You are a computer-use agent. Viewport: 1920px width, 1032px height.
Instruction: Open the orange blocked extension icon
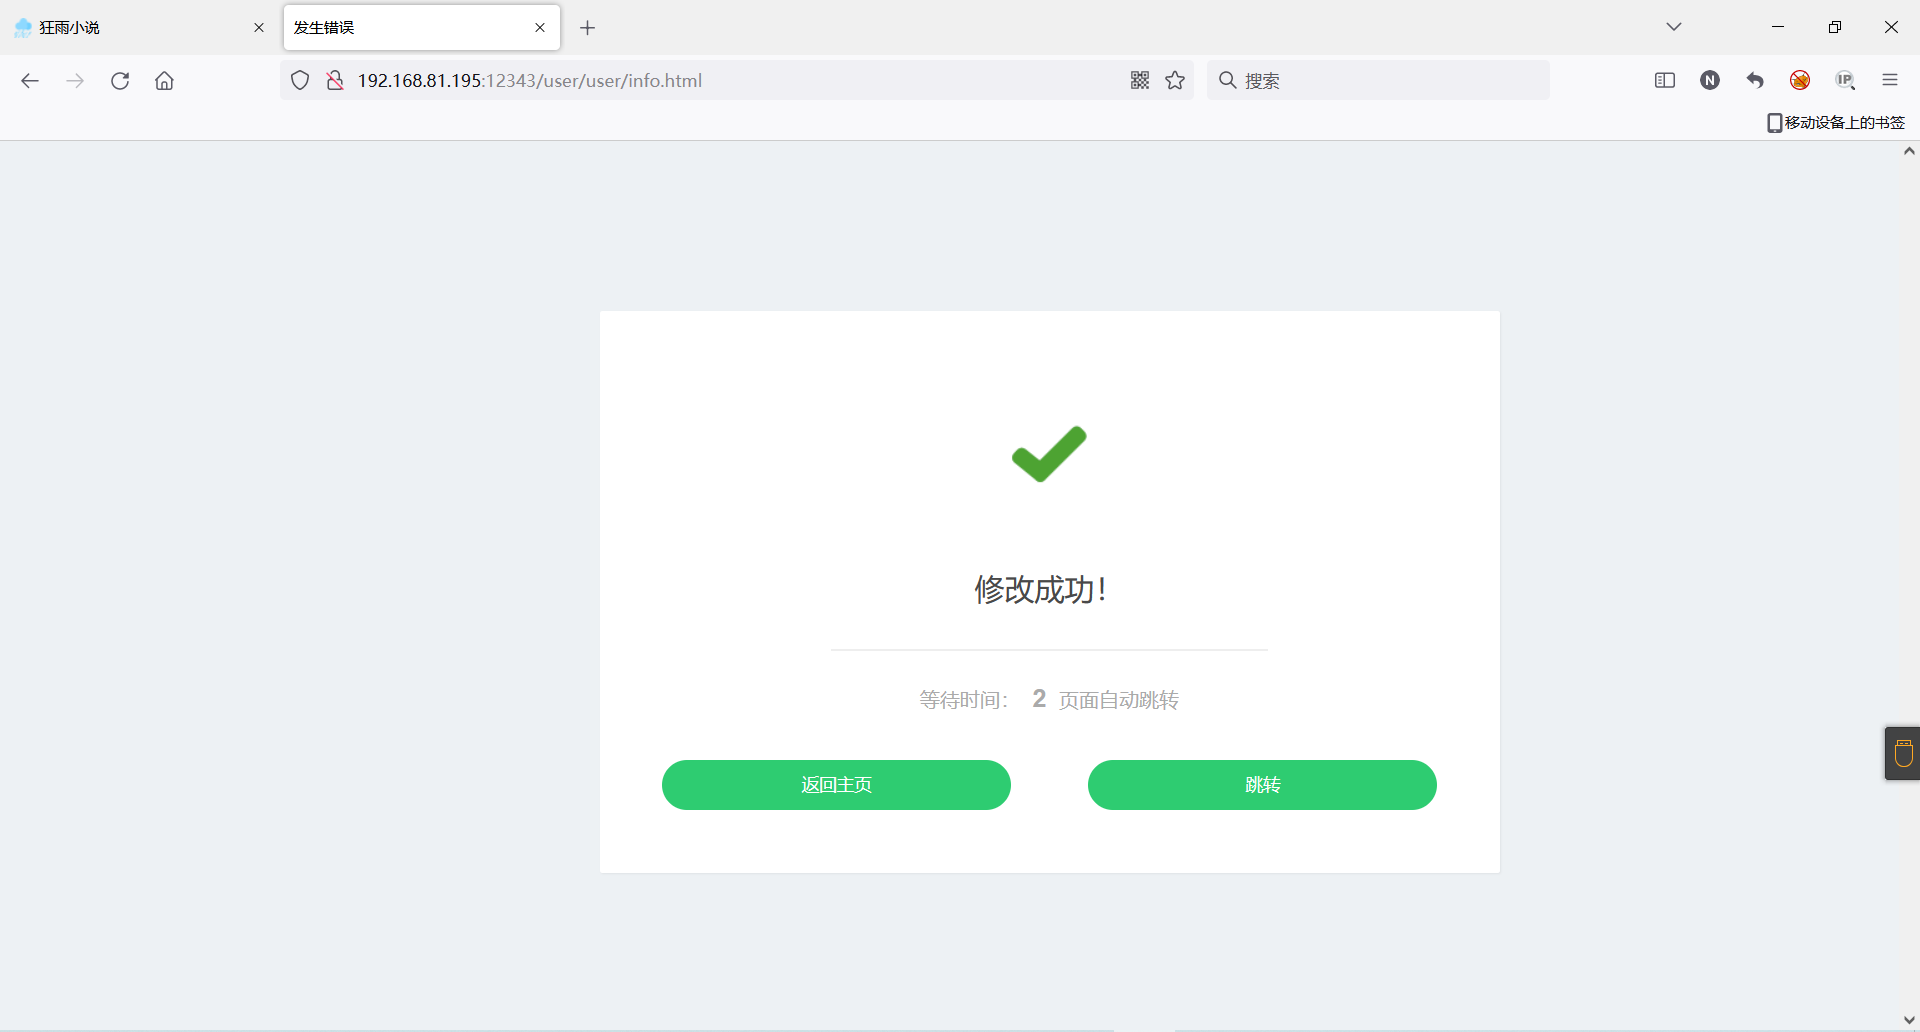(1800, 81)
